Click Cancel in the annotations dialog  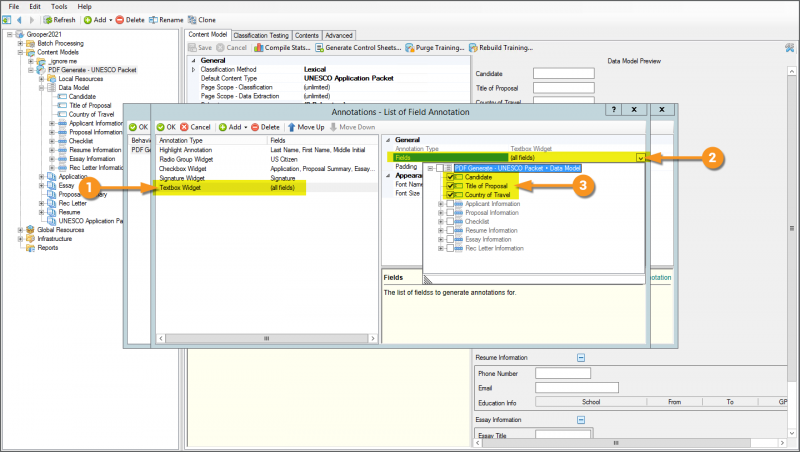pos(195,127)
